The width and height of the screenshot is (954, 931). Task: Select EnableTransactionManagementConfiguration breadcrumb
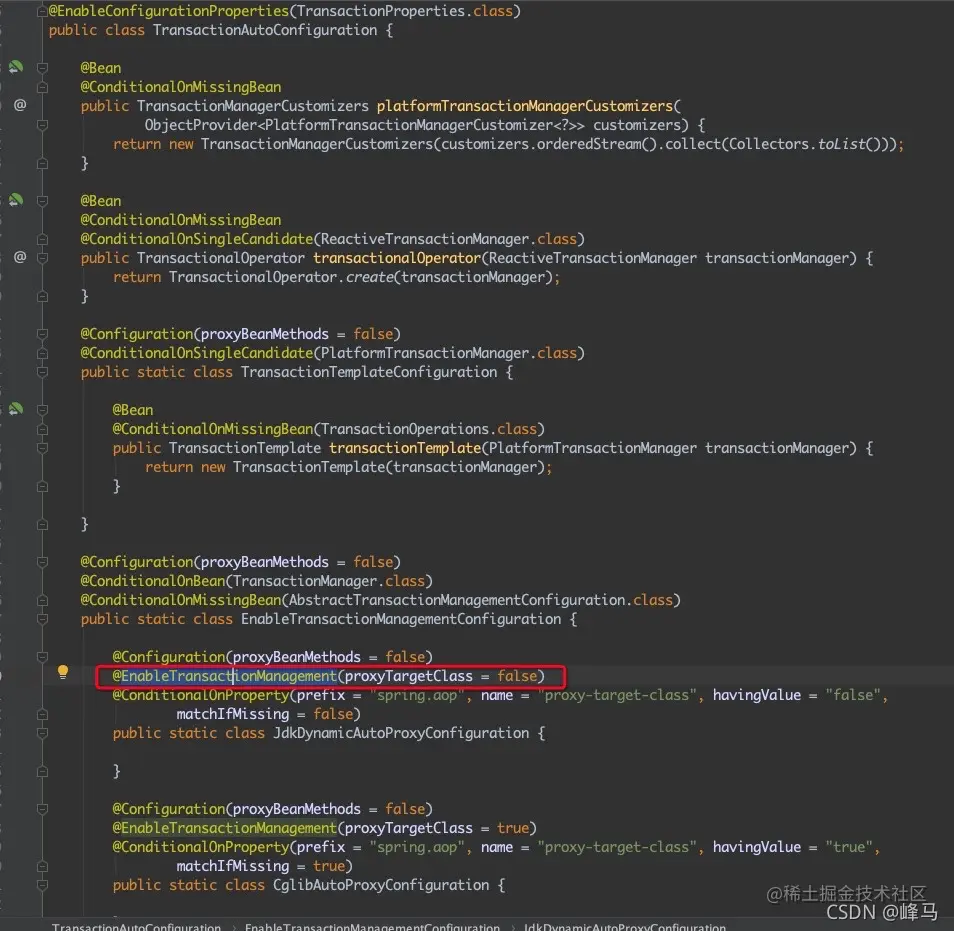pyautogui.click(x=372, y=926)
